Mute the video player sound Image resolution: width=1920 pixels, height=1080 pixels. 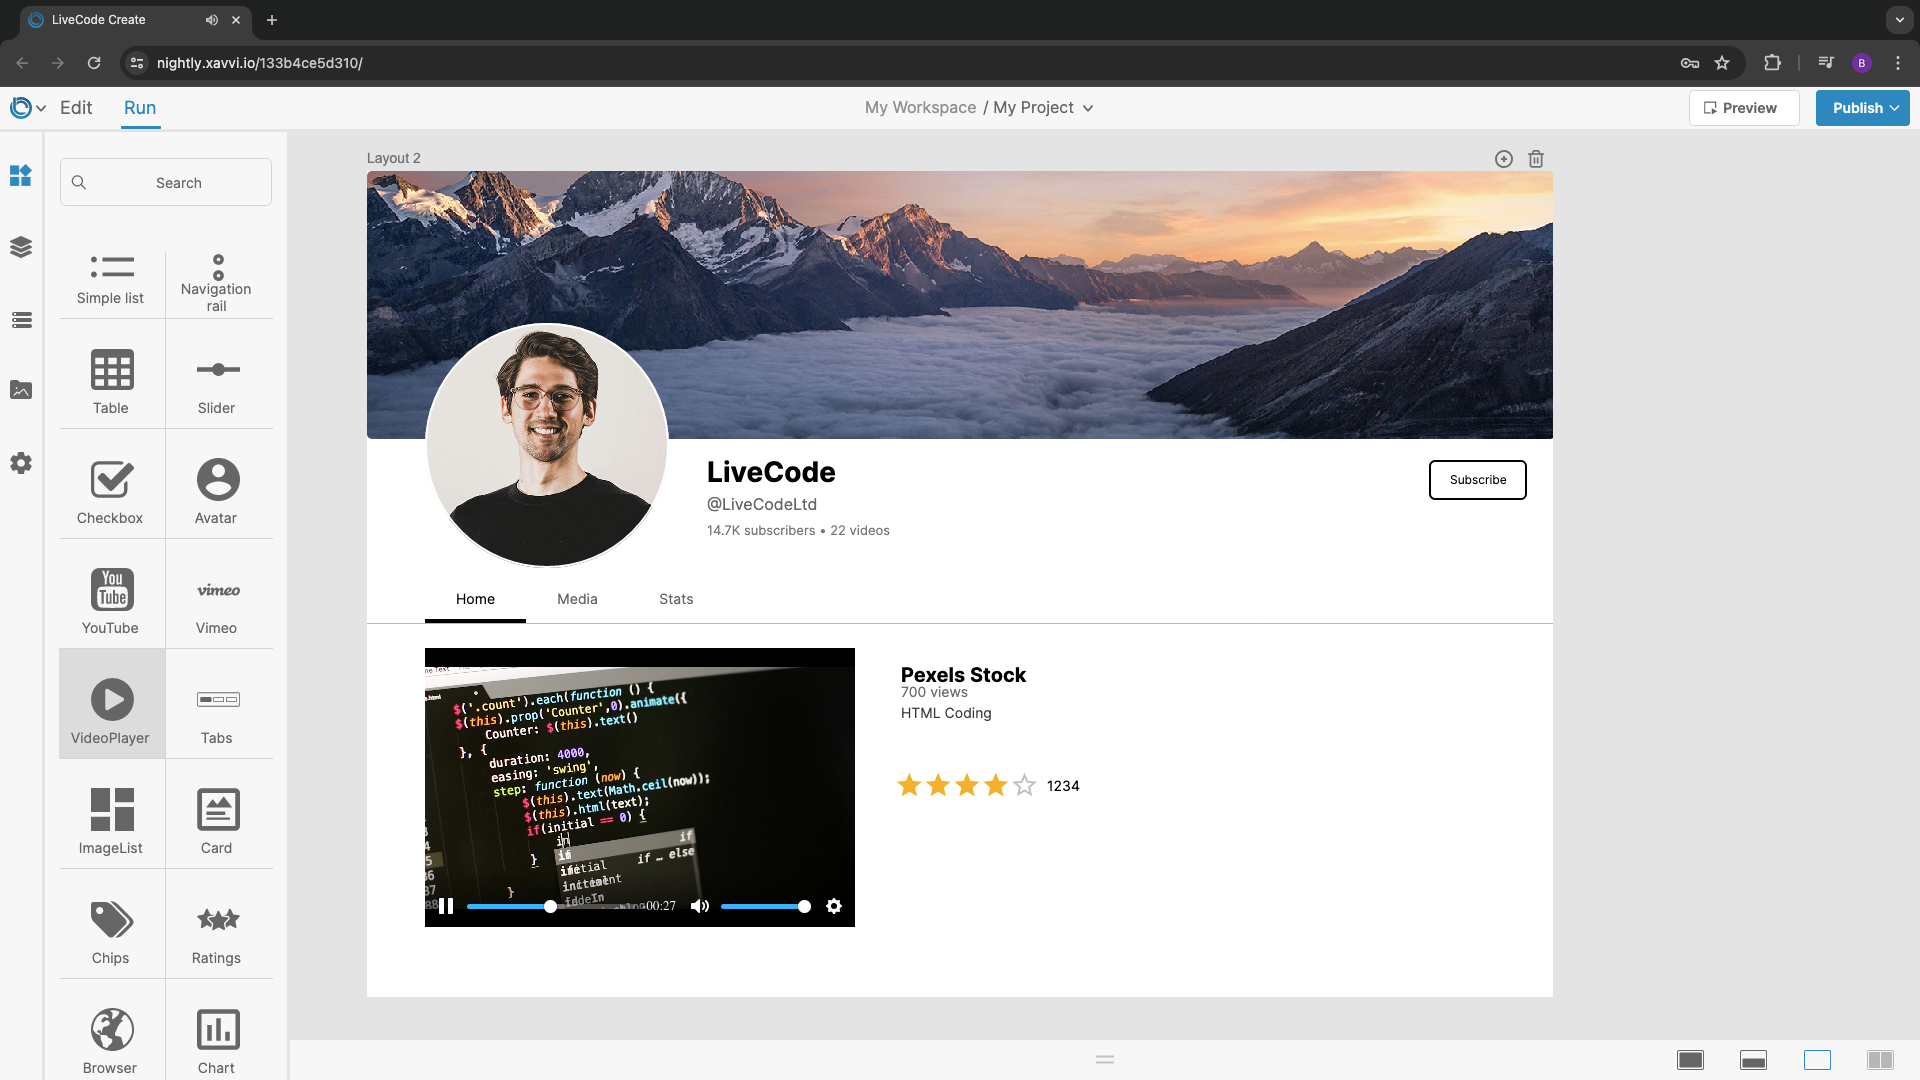pyautogui.click(x=700, y=906)
